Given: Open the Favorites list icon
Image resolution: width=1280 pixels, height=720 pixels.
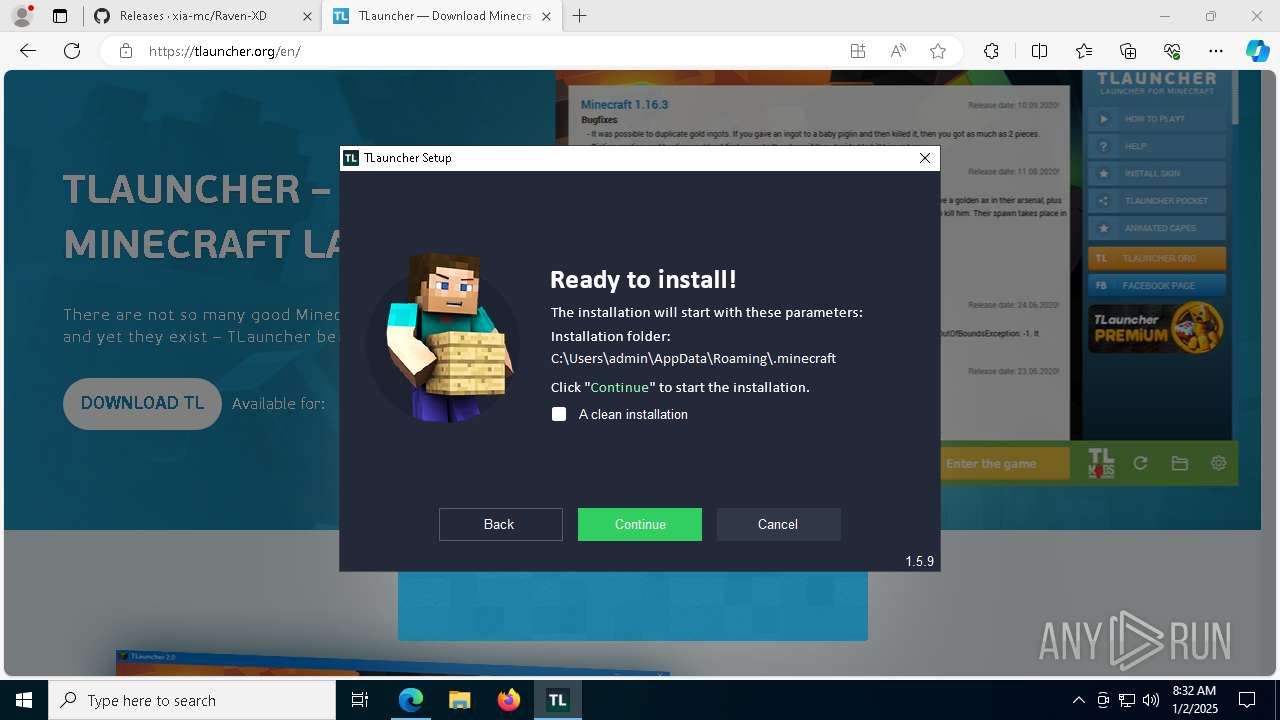Looking at the screenshot, I should [1084, 51].
